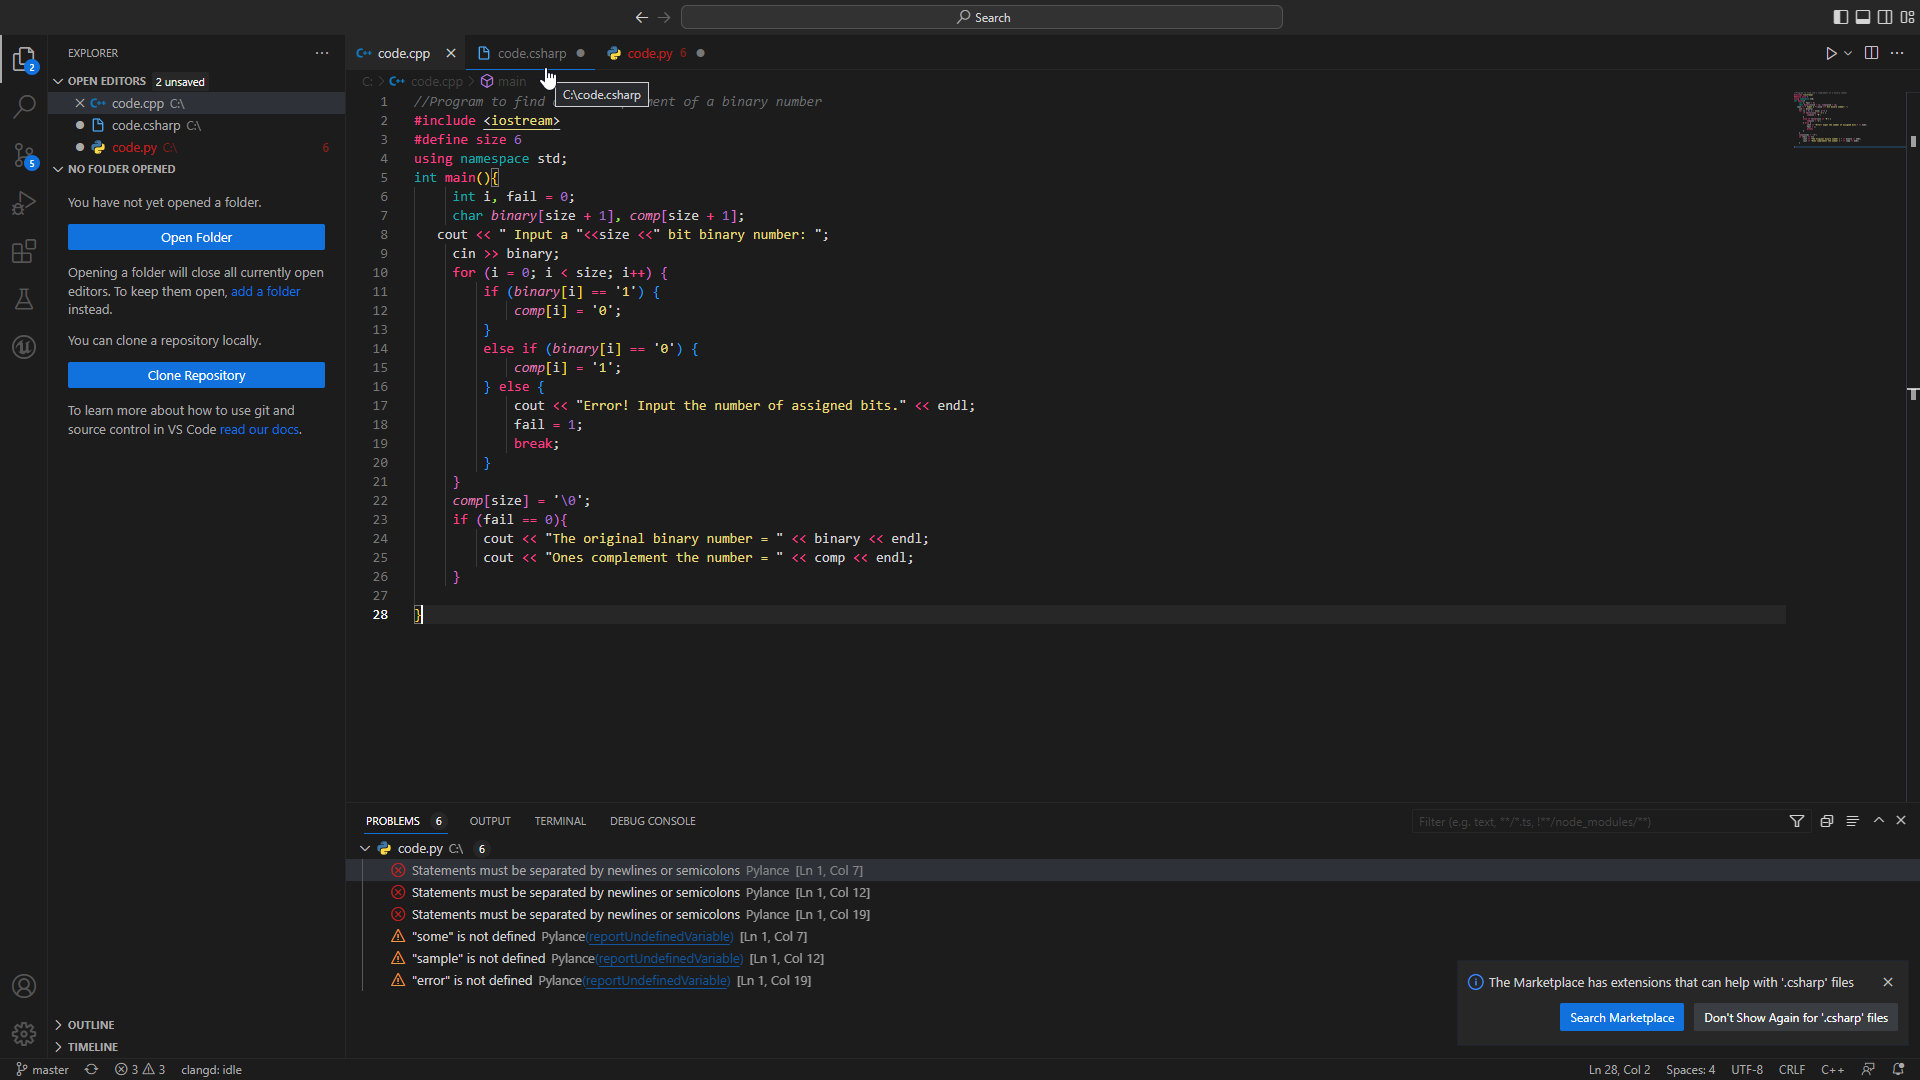The height and width of the screenshot is (1080, 1920).
Task: Open the Manage gear menu
Action: (24, 1033)
